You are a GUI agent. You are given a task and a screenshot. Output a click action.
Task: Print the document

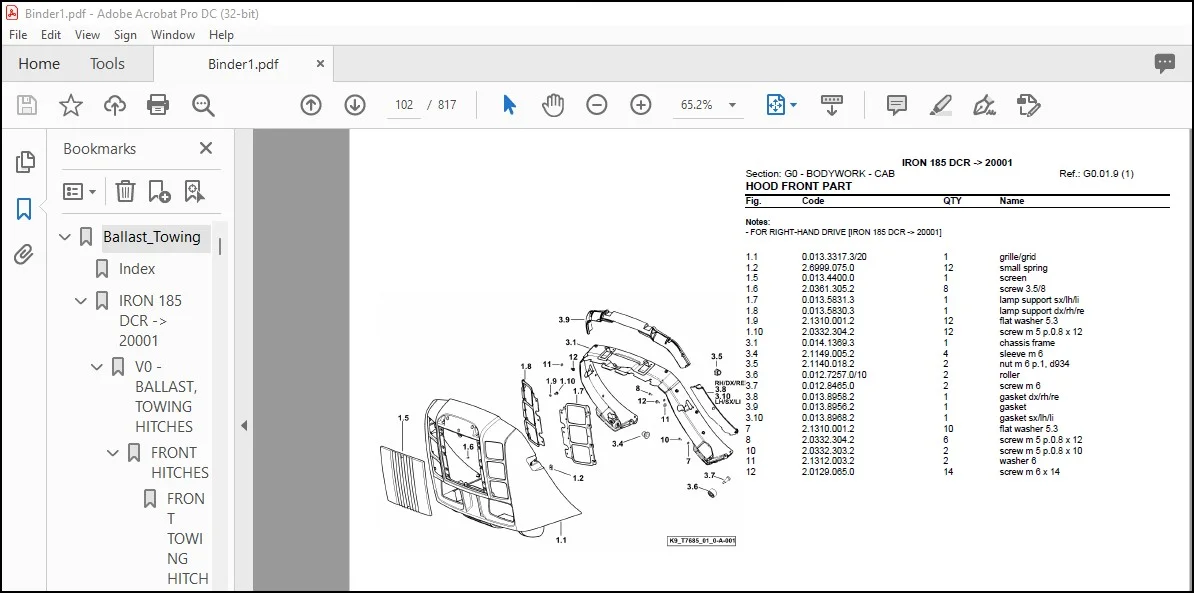pyautogui.click(x=158, y=105)
